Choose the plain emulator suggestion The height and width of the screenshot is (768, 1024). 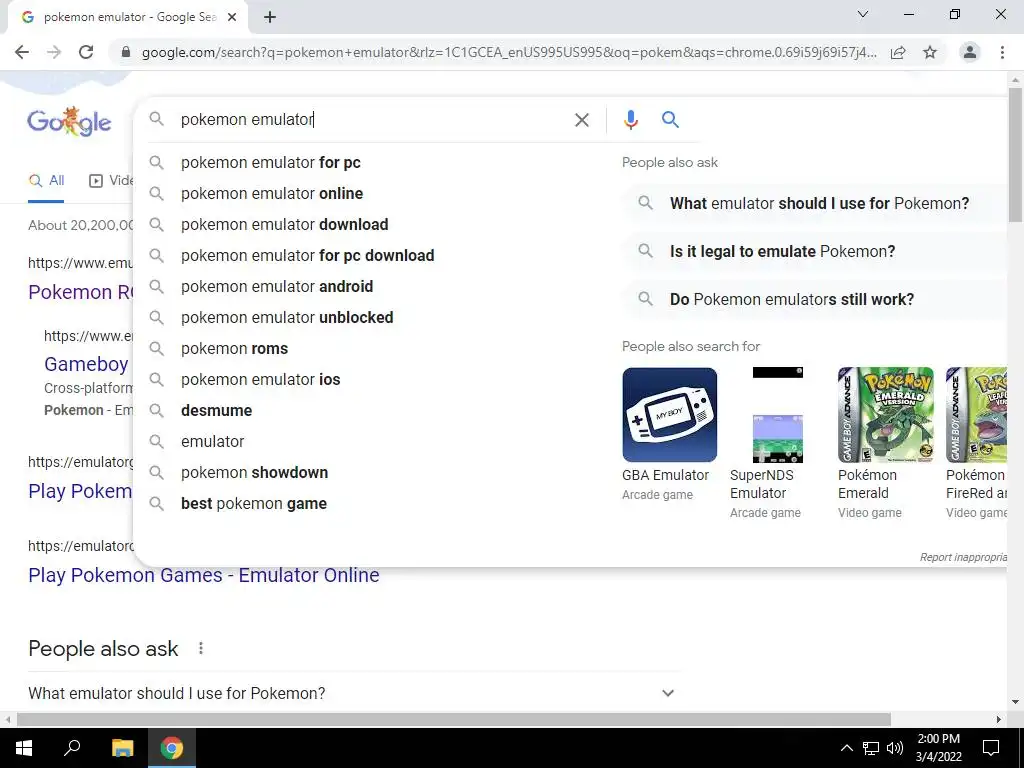(370, 441)
